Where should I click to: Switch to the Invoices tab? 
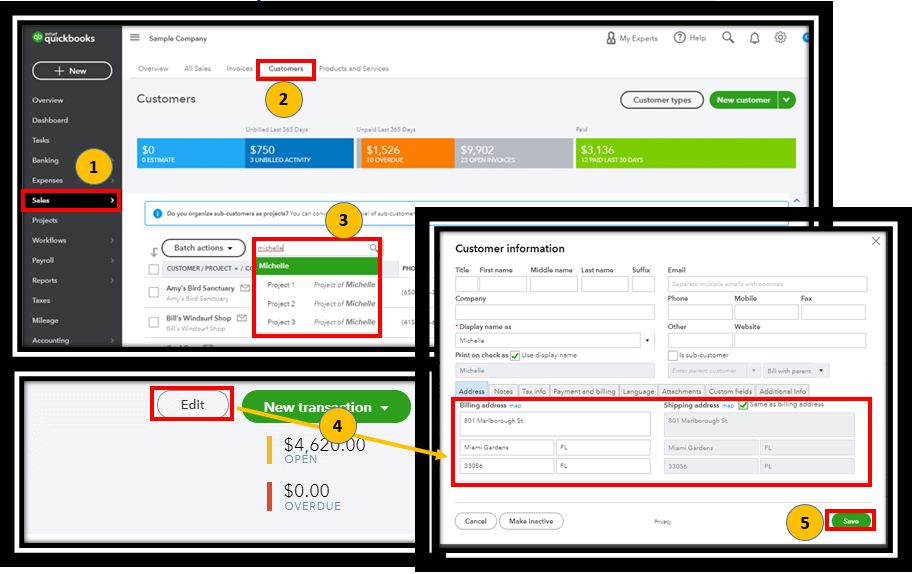click(240, 69)
